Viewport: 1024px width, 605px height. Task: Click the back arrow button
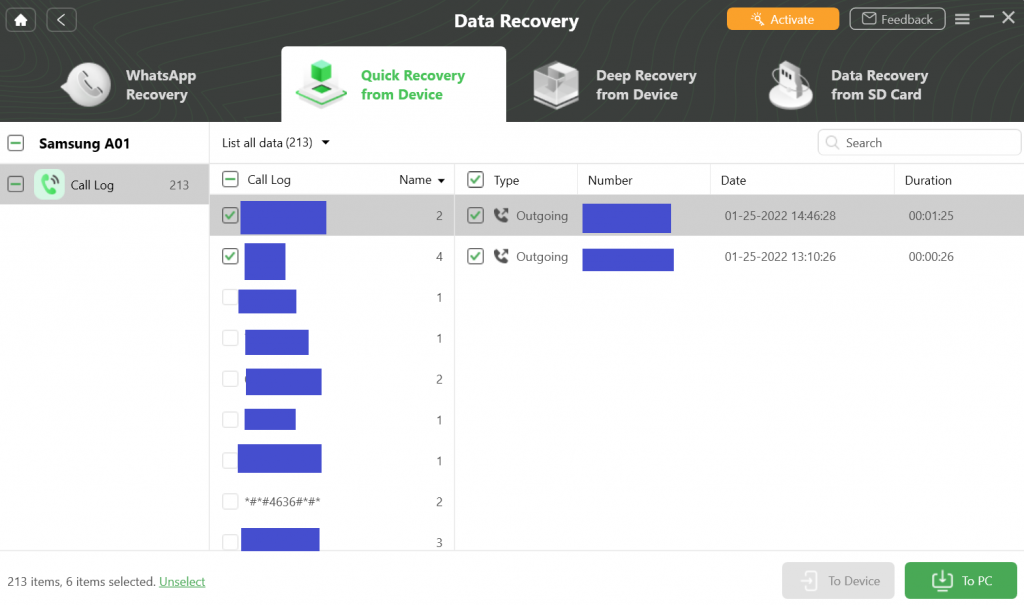pos(61,20)
